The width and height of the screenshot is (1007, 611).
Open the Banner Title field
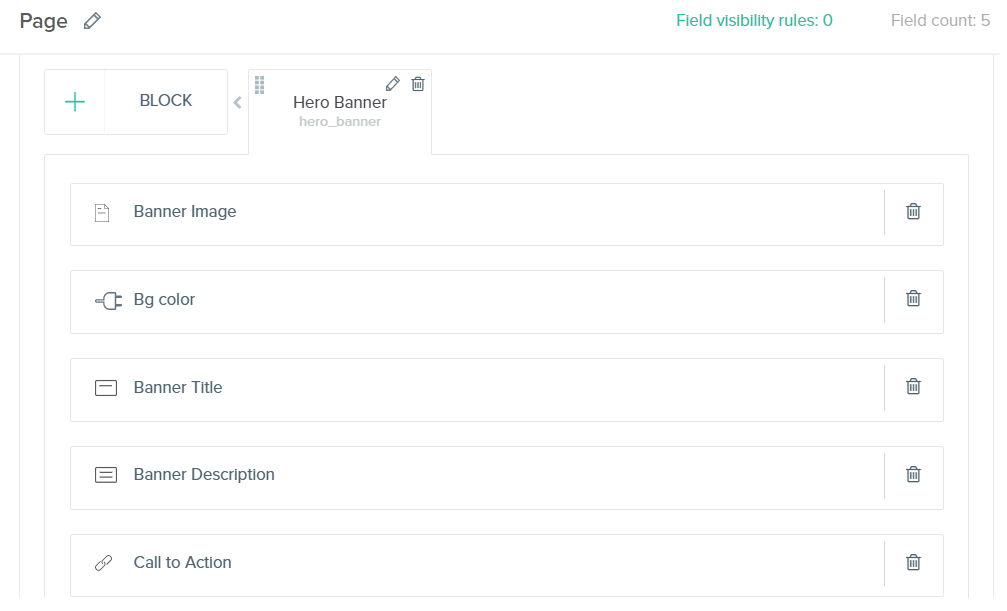(x=477, y=390)
